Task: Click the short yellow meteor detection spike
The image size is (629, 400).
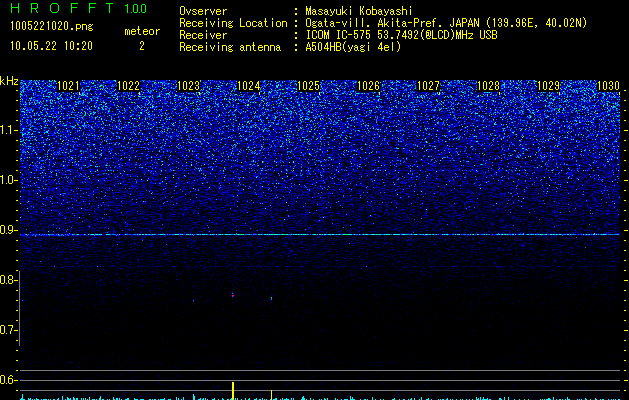Action: [x=272, y=395]
